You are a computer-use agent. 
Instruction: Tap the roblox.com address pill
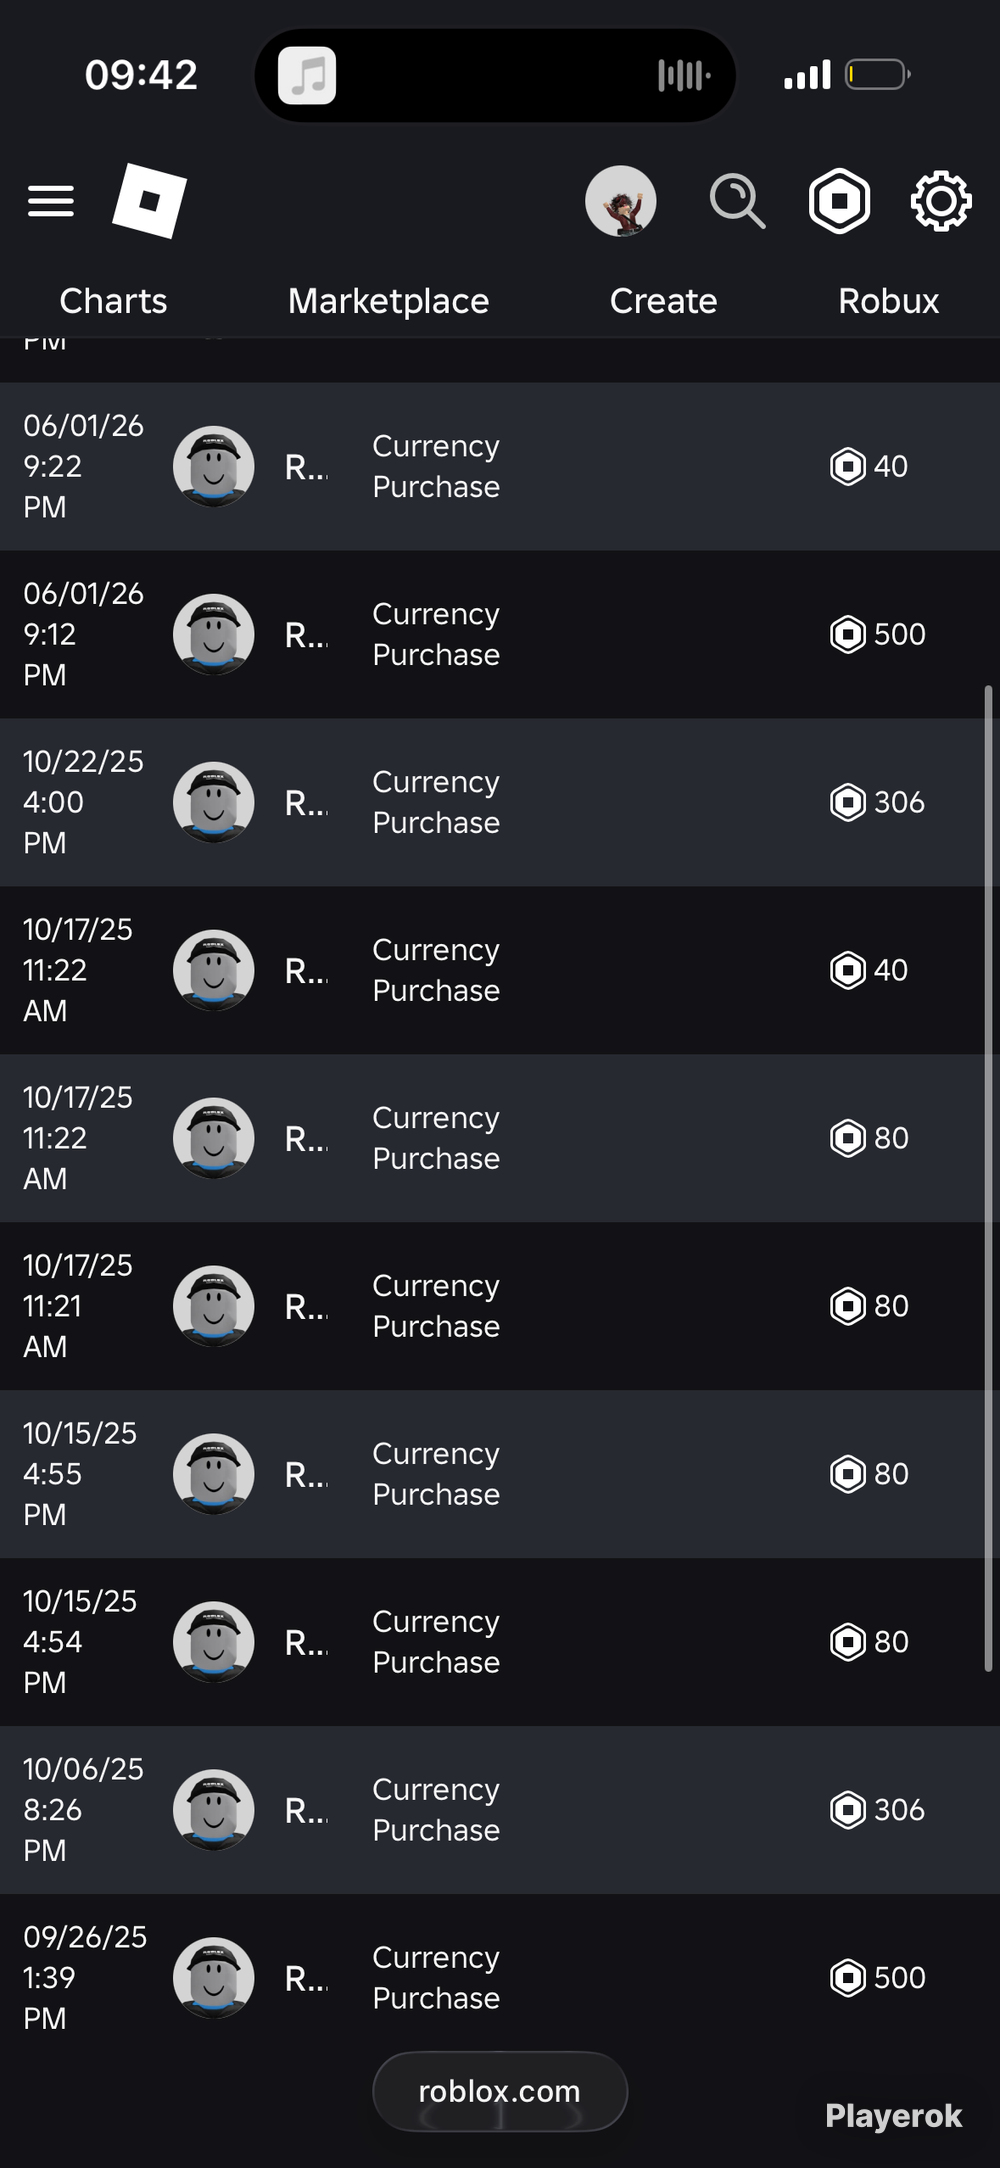click(500, 2090)
